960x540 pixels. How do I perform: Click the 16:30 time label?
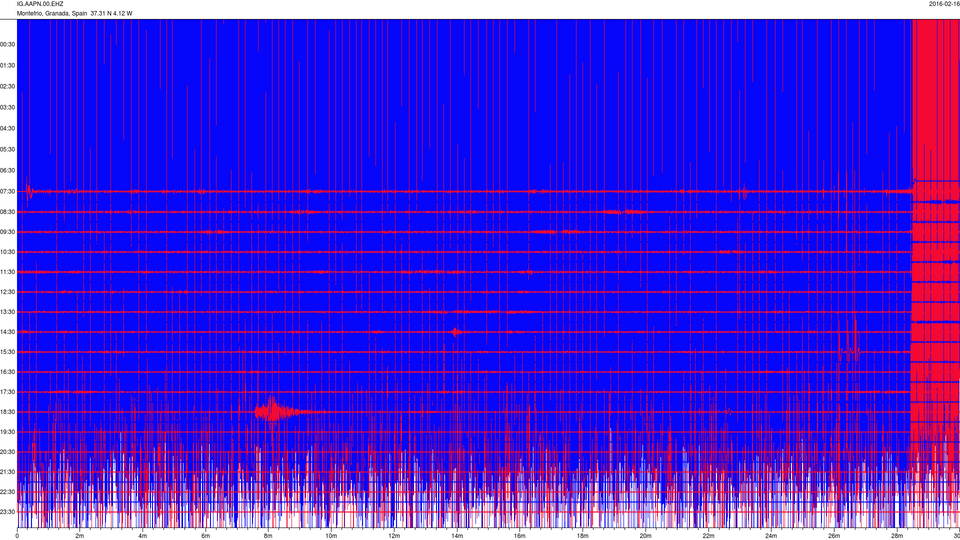pyautogui.click(x=7, y=372)
